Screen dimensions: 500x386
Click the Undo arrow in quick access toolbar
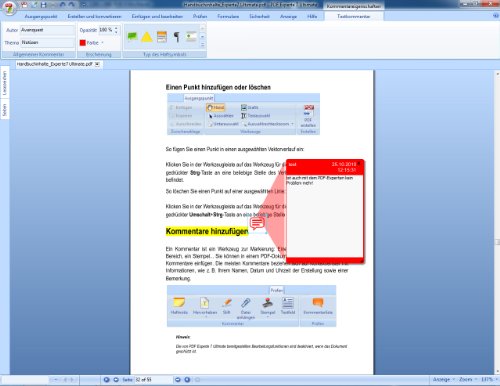62,5
